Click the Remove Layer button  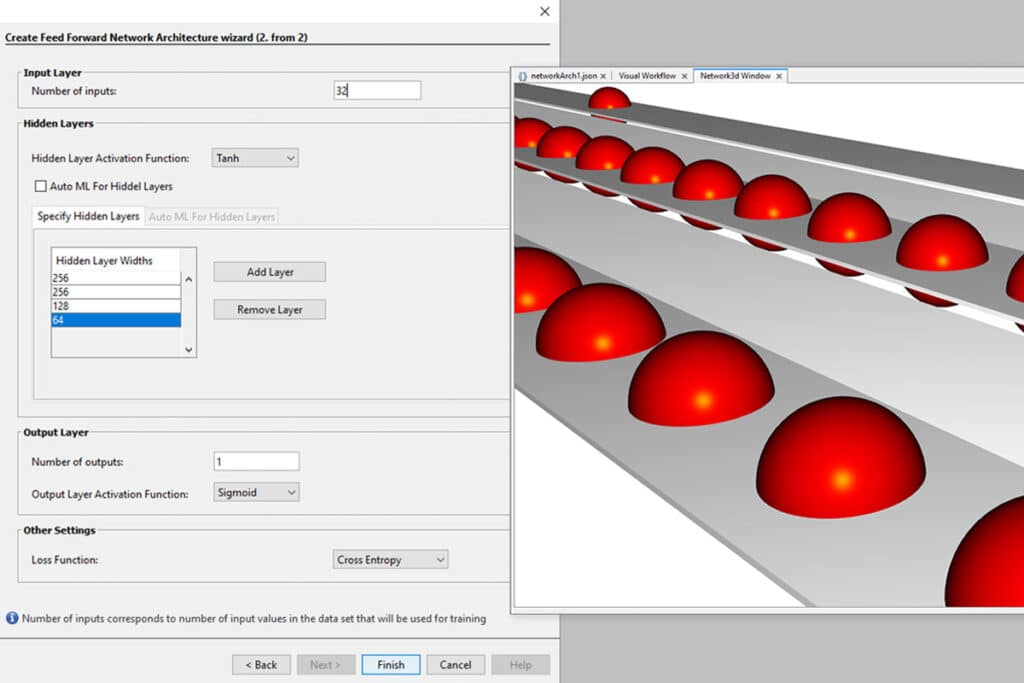(269, 310)
